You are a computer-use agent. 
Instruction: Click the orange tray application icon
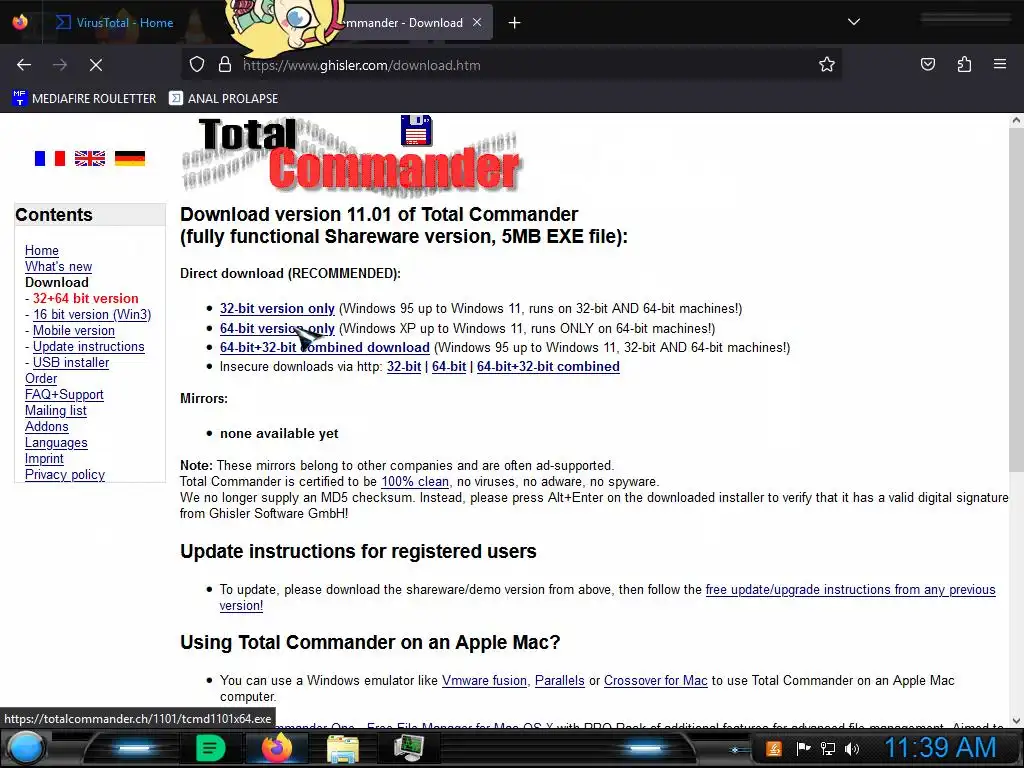(774, 748)
